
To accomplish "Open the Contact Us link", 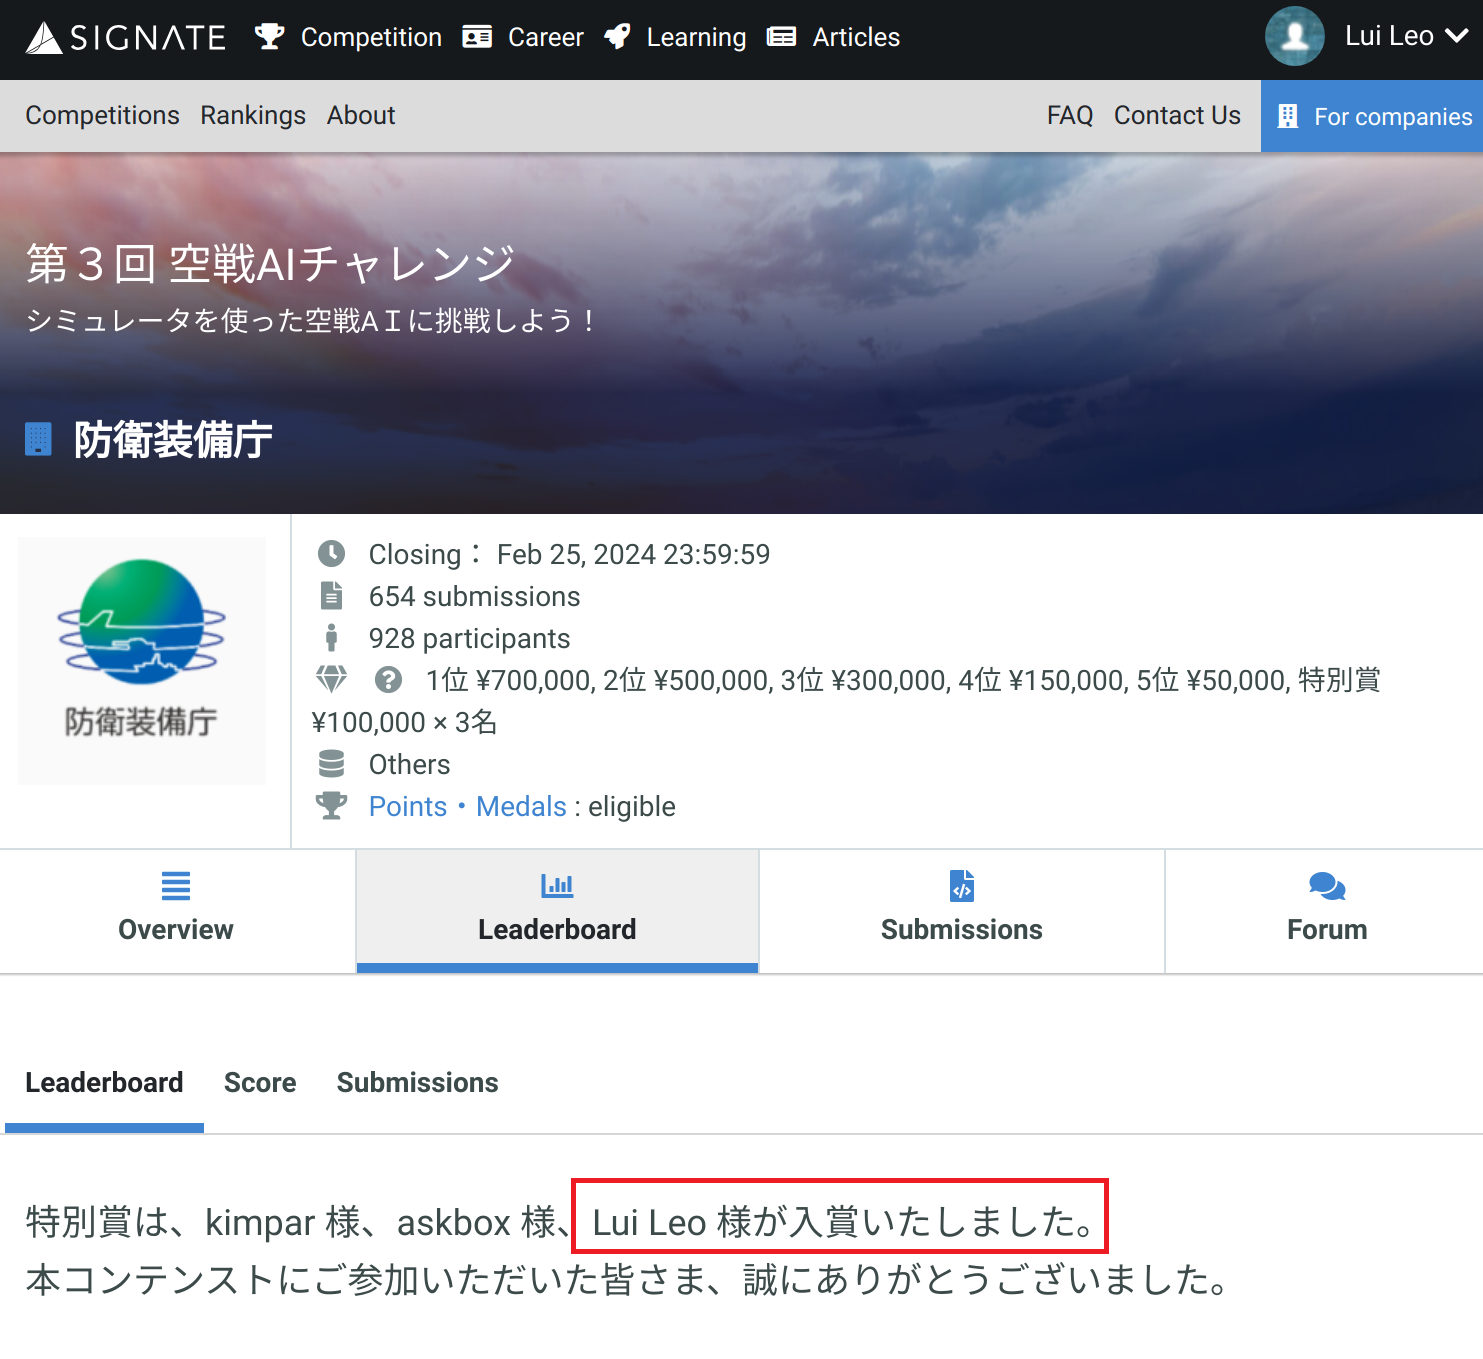I will [1177, 115].
